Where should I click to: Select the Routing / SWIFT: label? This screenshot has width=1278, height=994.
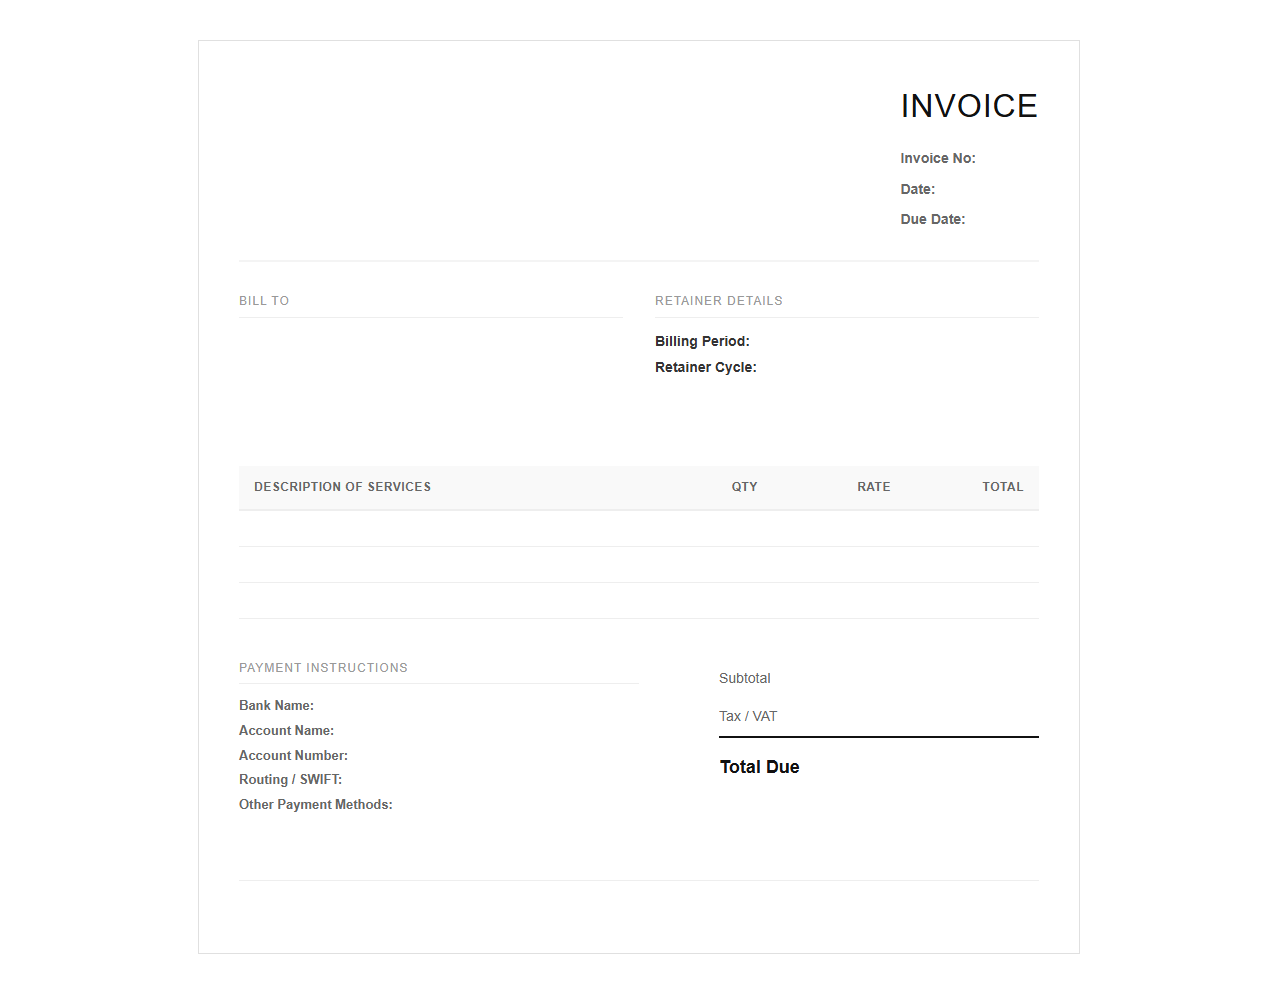pos(290,780)
